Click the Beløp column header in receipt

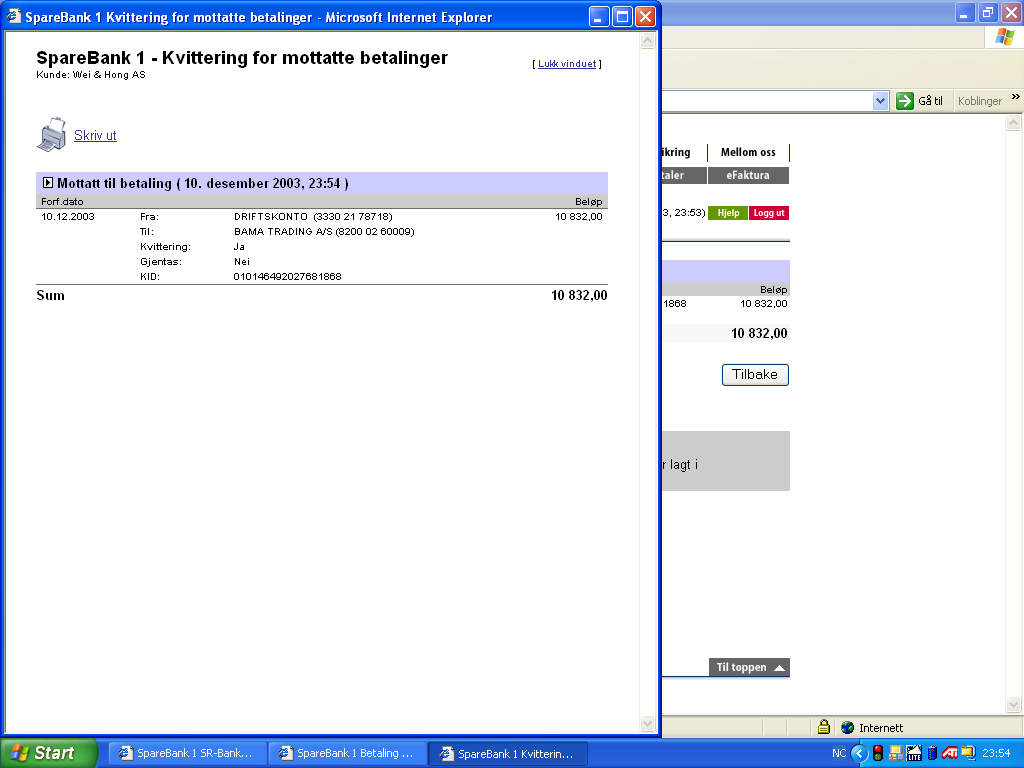pos(588,201)
